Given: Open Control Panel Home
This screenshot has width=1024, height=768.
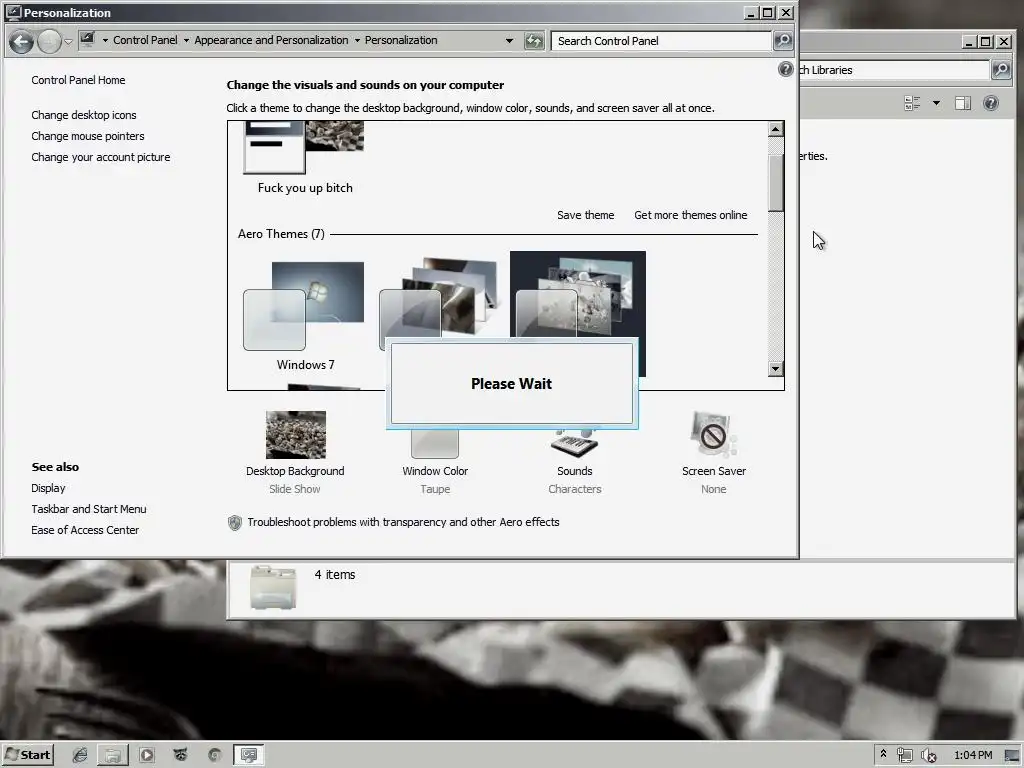Looking at the screenshot, I should click(78, 80).
